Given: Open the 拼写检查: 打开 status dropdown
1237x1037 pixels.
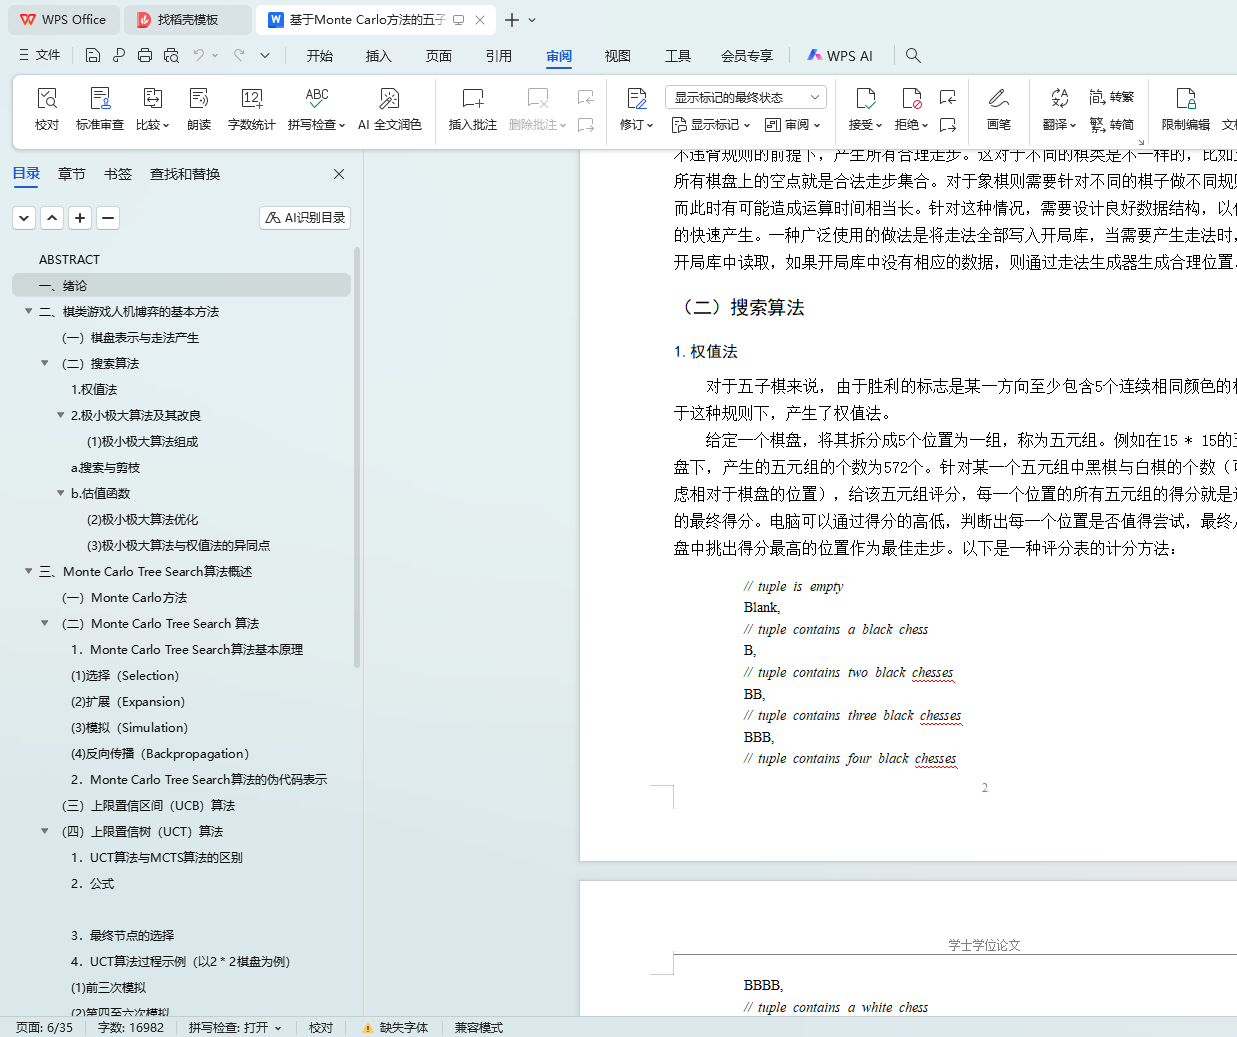Looking at the screenshot, I should pos(235,1027).
